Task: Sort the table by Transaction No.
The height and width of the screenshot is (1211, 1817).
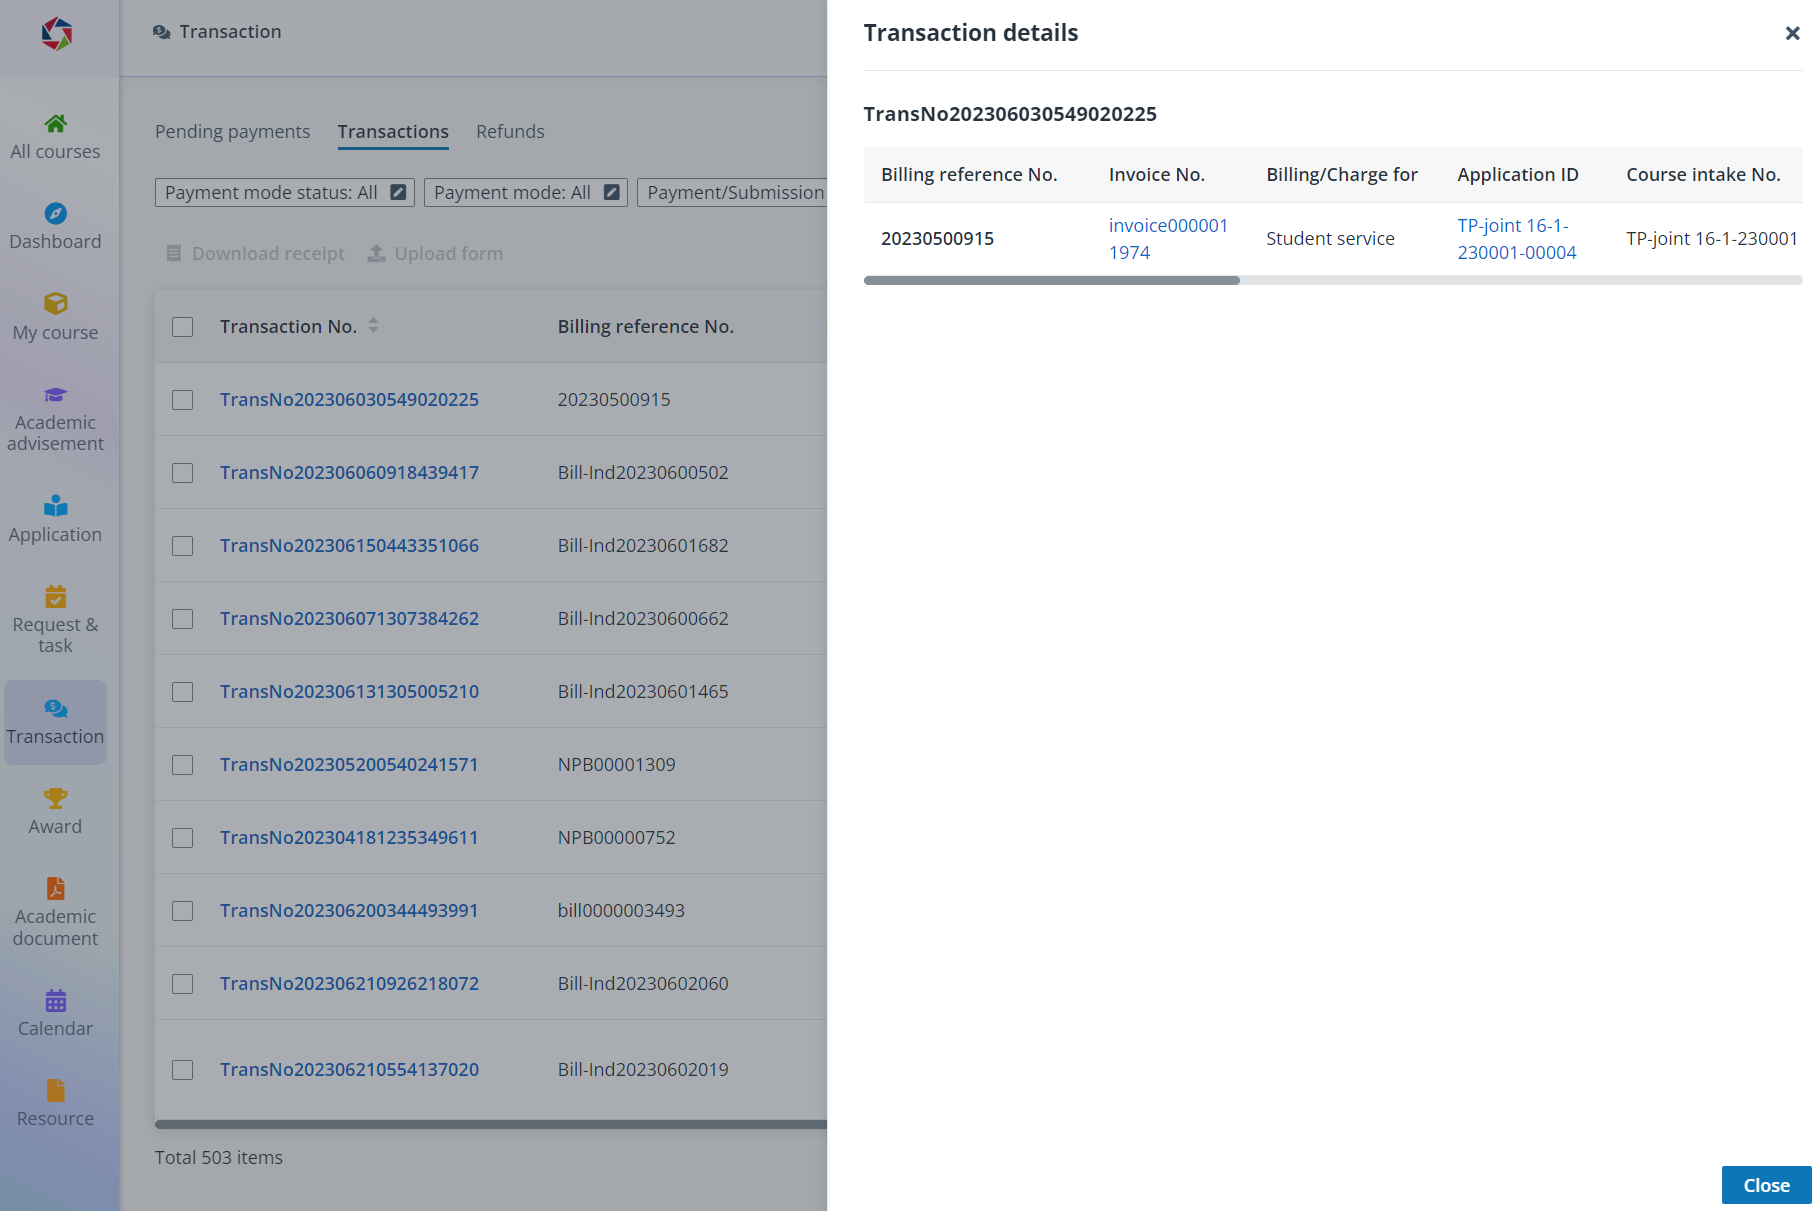Action: pos(373,325)
